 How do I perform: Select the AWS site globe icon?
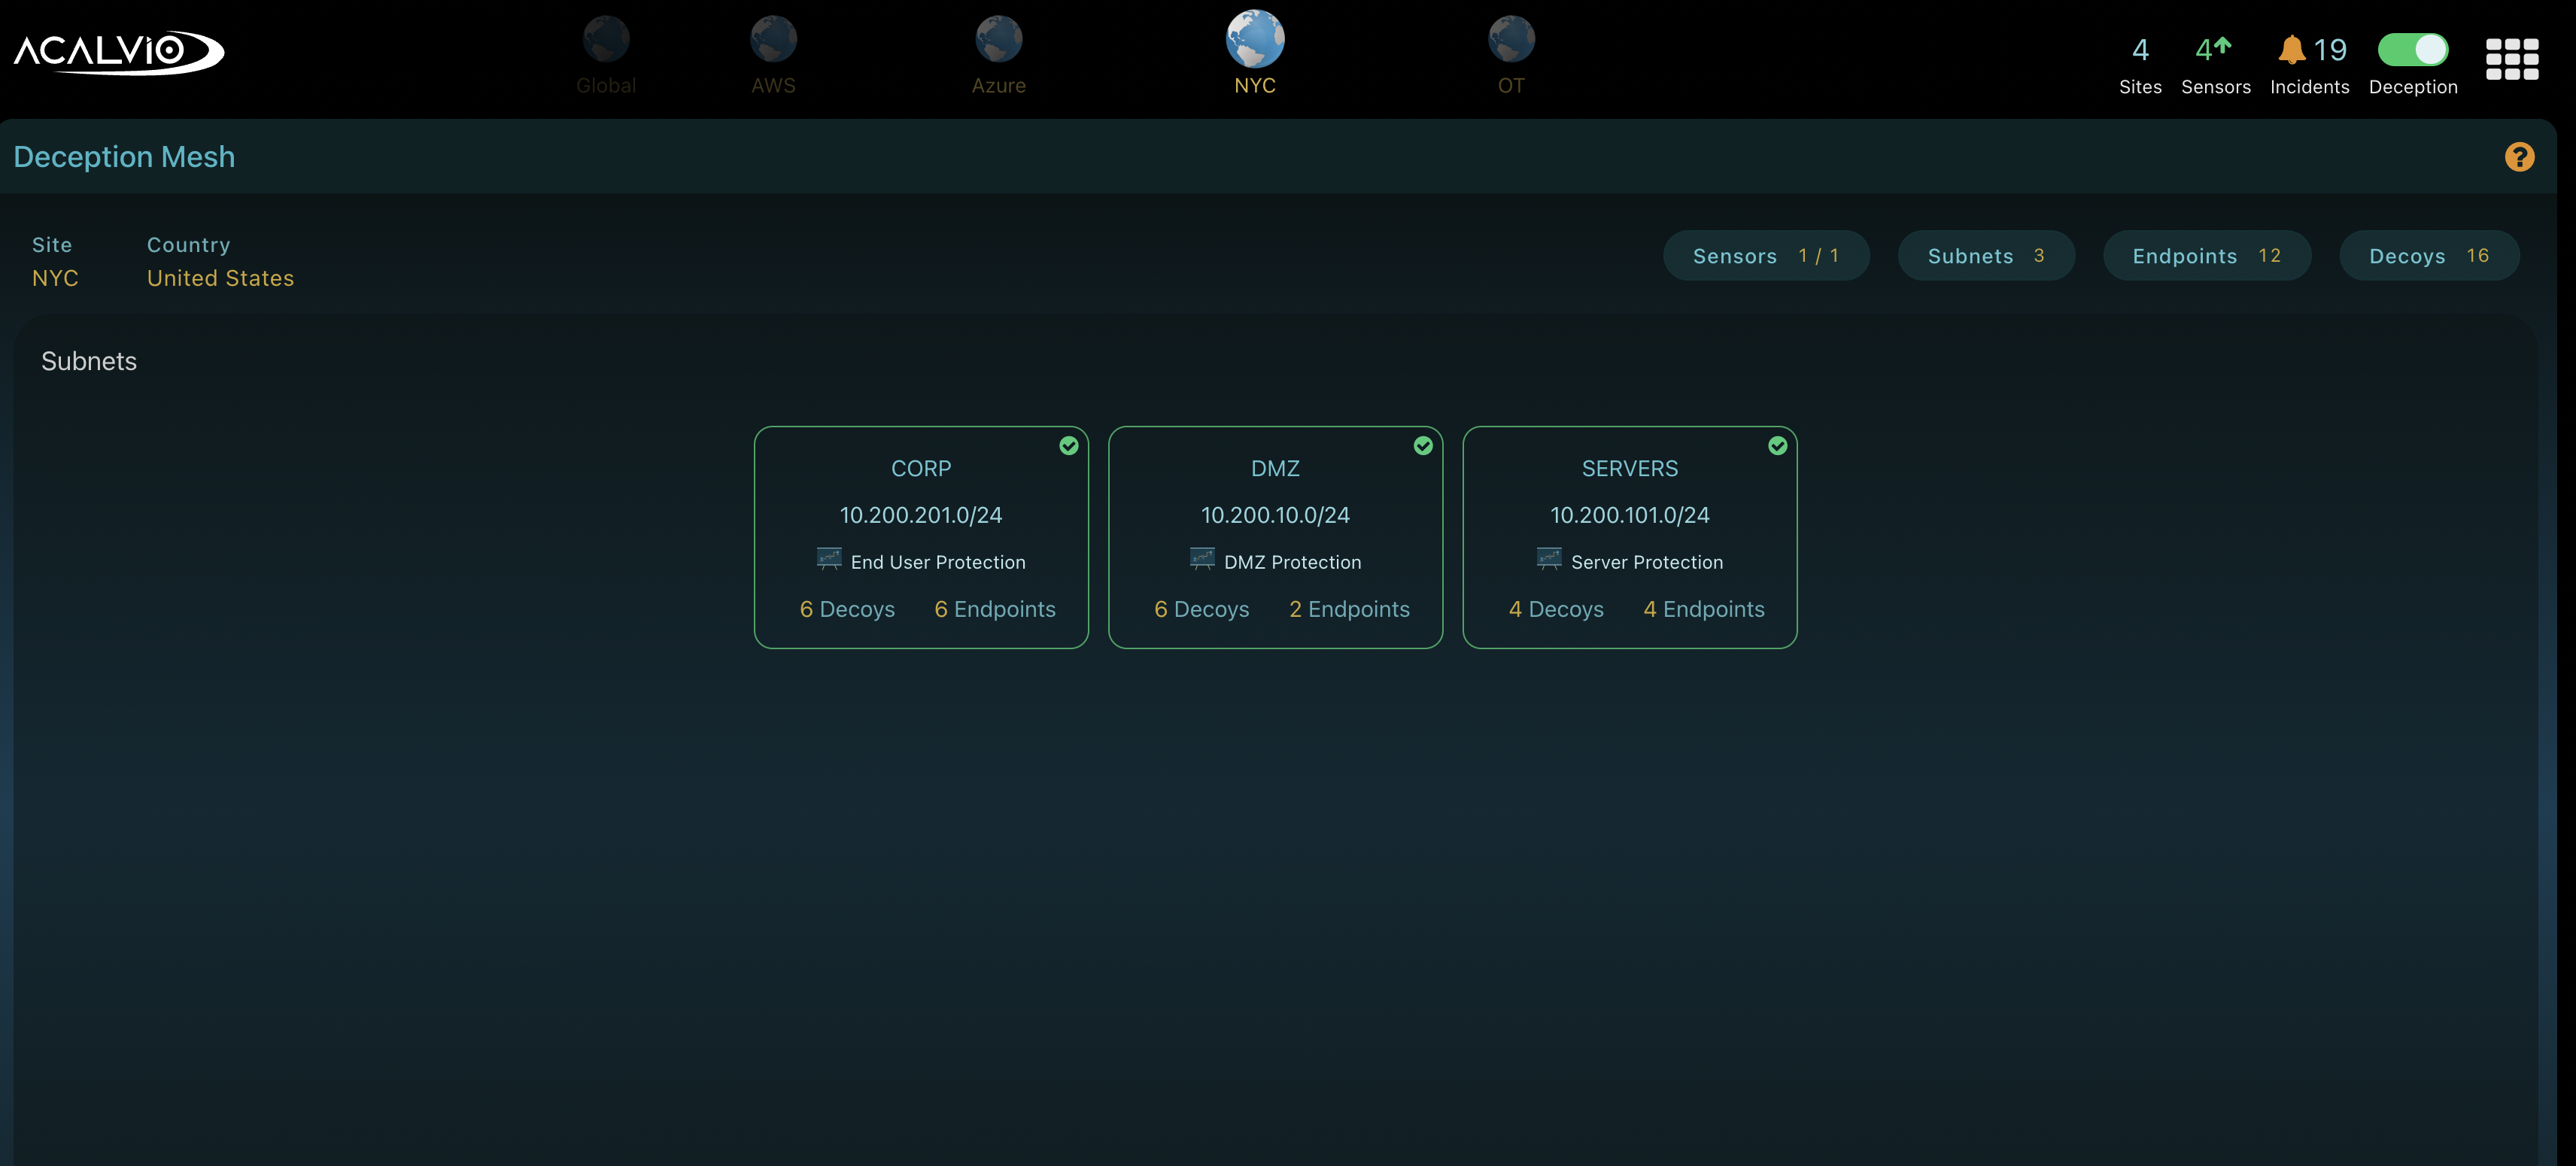tap(773, 39)
